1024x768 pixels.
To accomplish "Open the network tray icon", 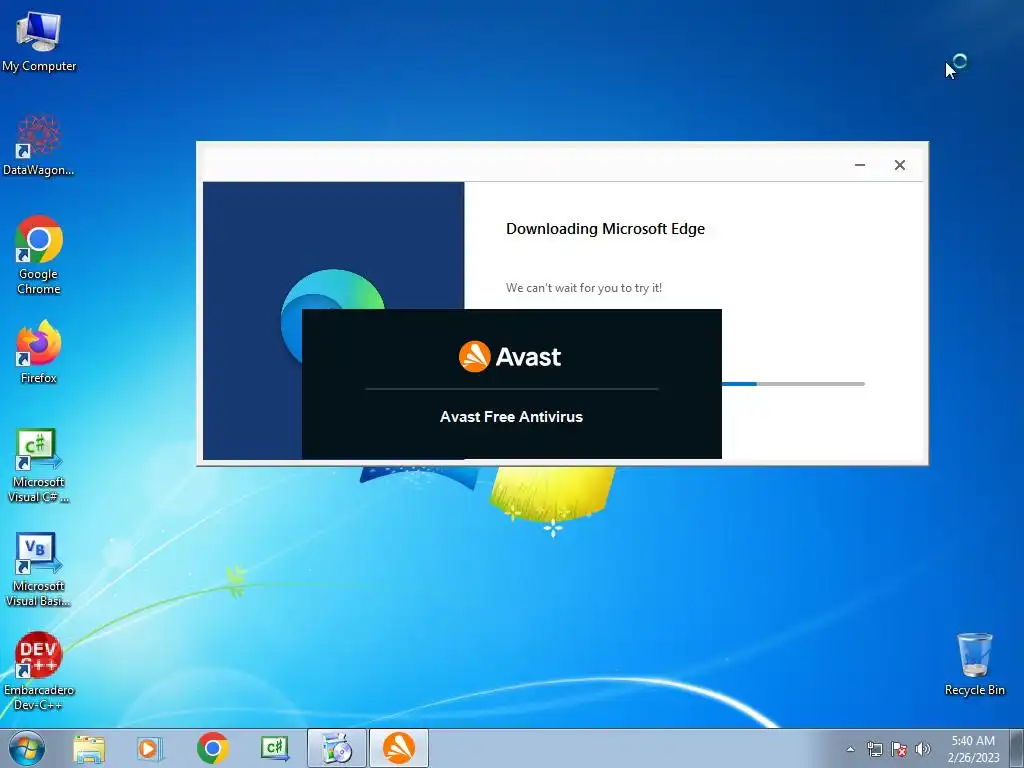I will point(874,749).
